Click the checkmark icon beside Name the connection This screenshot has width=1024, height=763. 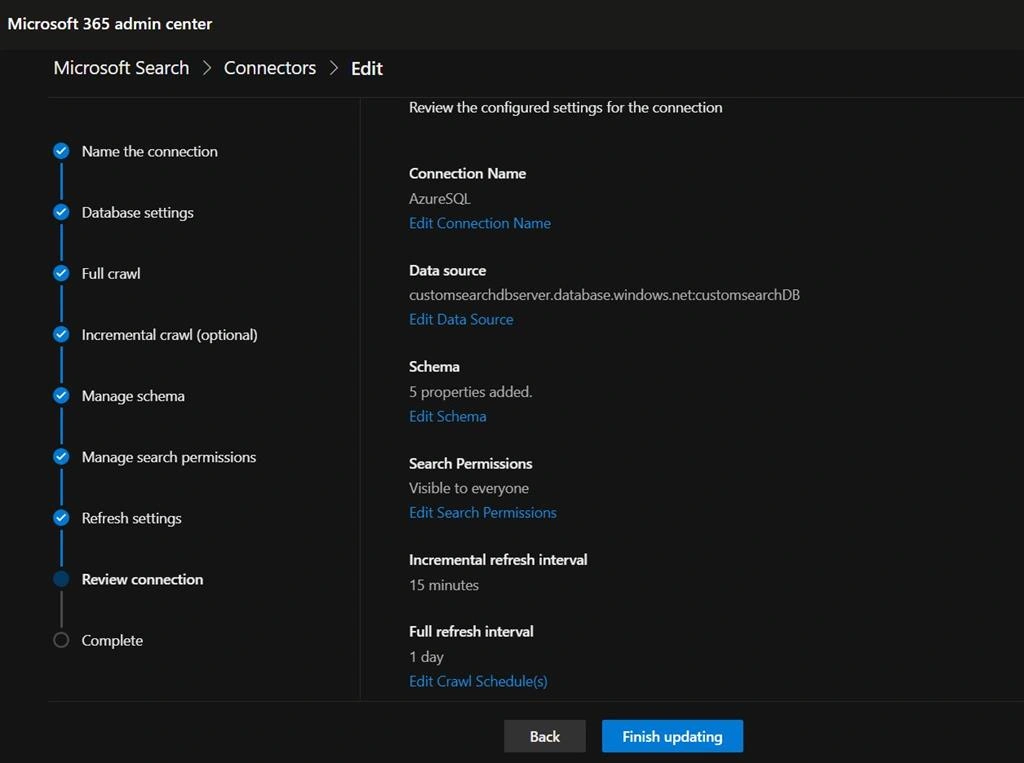click(61, 151)
